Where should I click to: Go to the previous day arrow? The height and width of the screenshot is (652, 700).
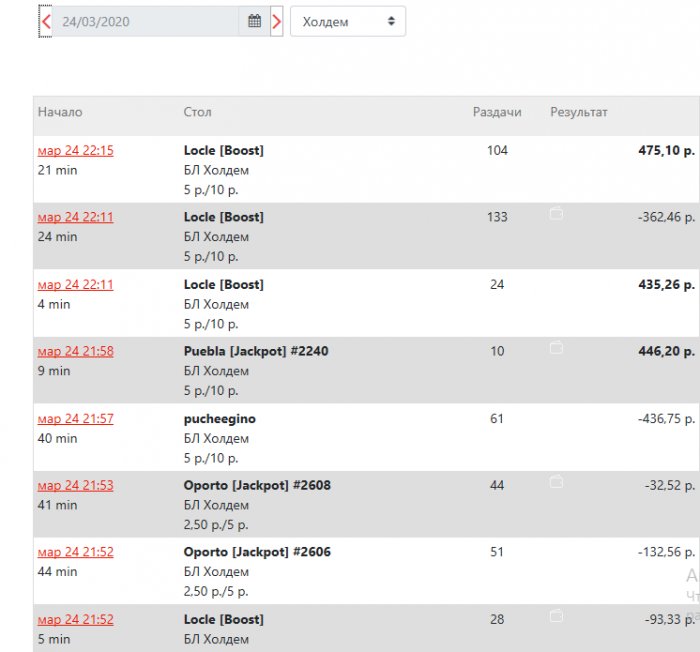46,21
